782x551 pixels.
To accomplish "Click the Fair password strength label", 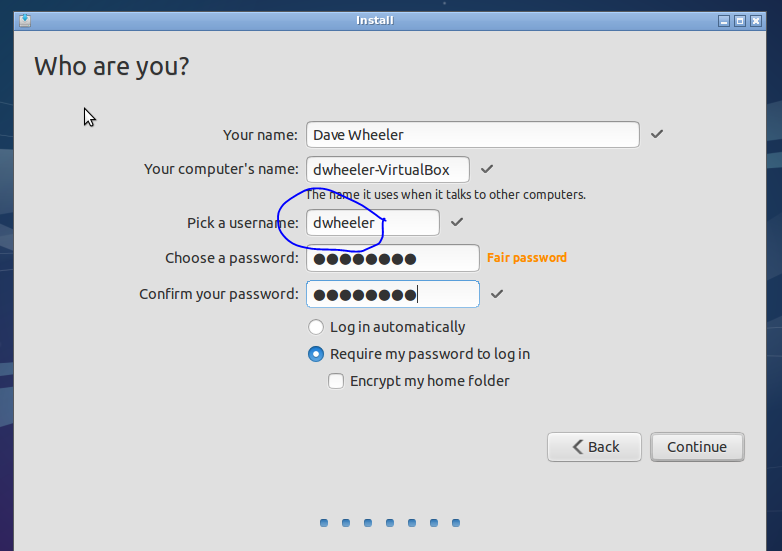I will click(x=527, y=258).
